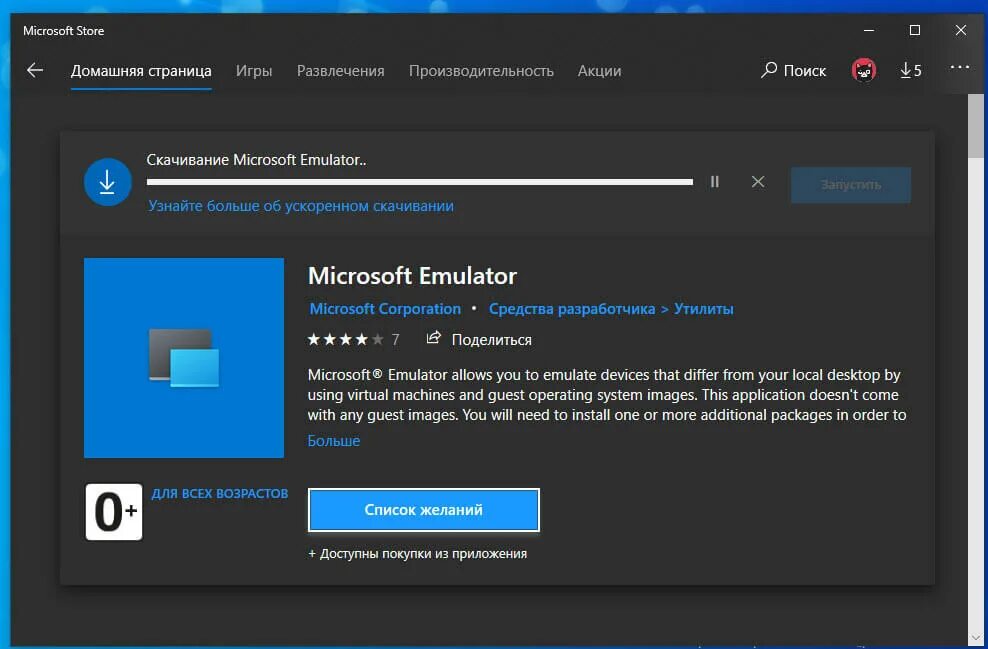988x649 pixels.
Task: Switch to the Игры tab
Action: pyautogui.click(x=254, y=71)
